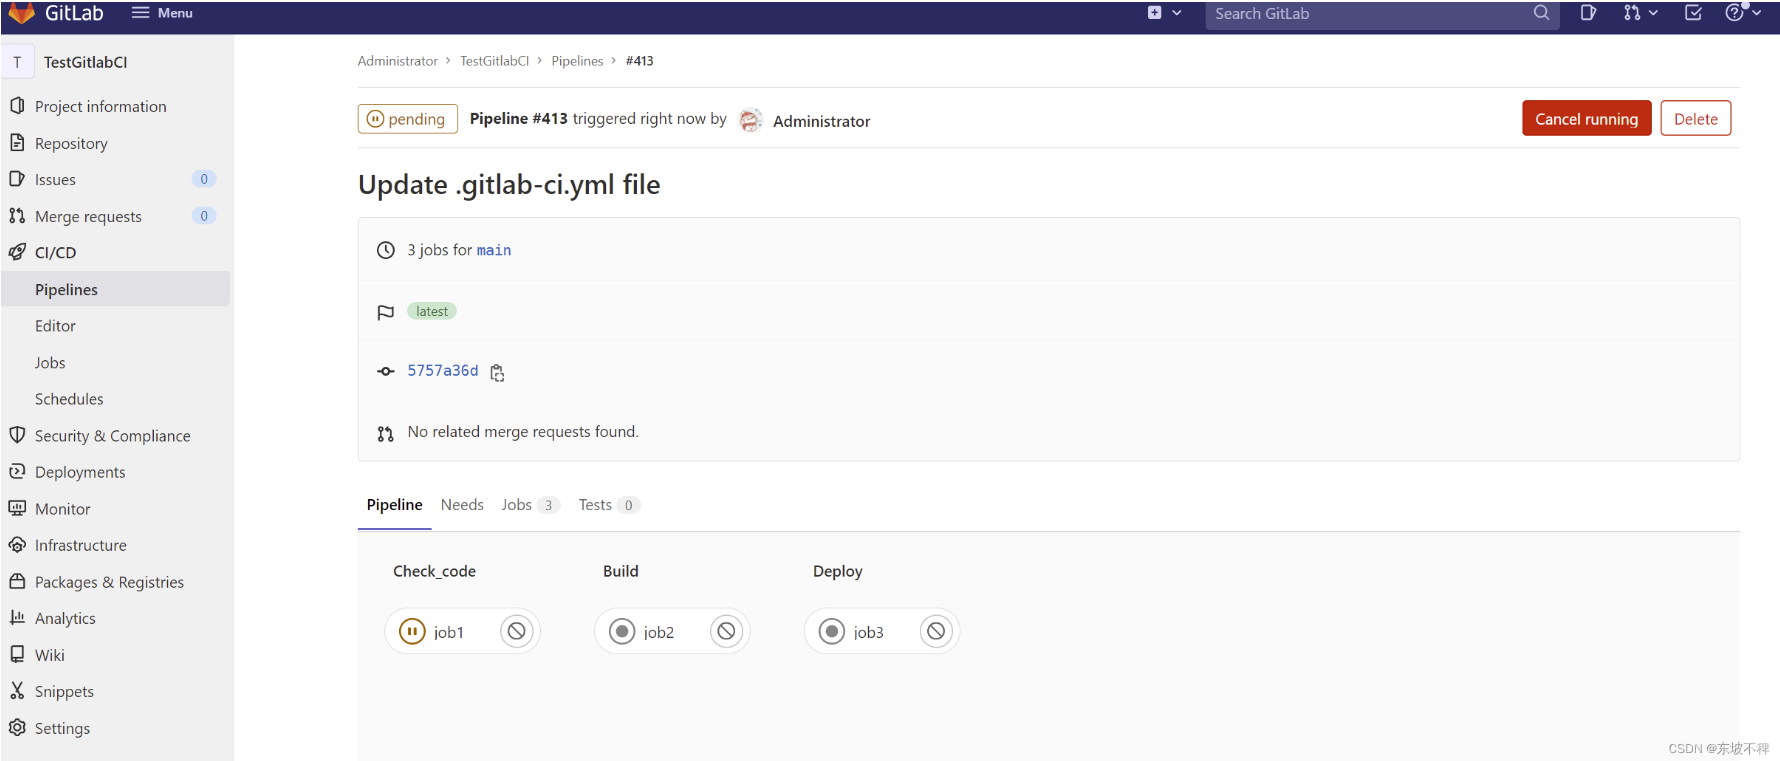Open the TestGitlabCI project avatar
The height and width of the screenshot is (761, 1780).
[17, 62]
